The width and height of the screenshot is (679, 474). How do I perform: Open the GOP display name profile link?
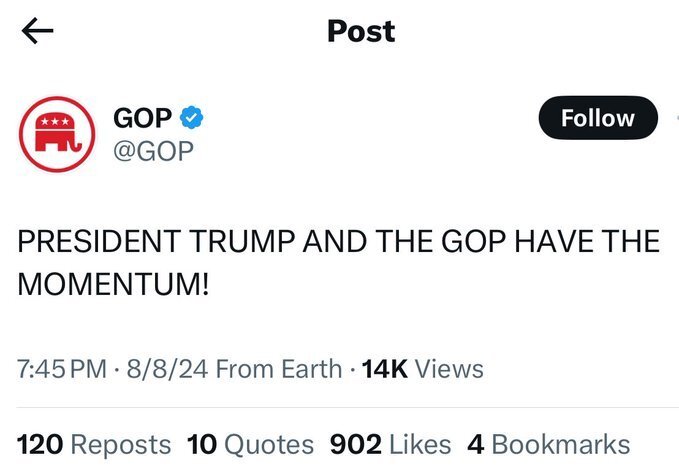[x=142, y=118]
